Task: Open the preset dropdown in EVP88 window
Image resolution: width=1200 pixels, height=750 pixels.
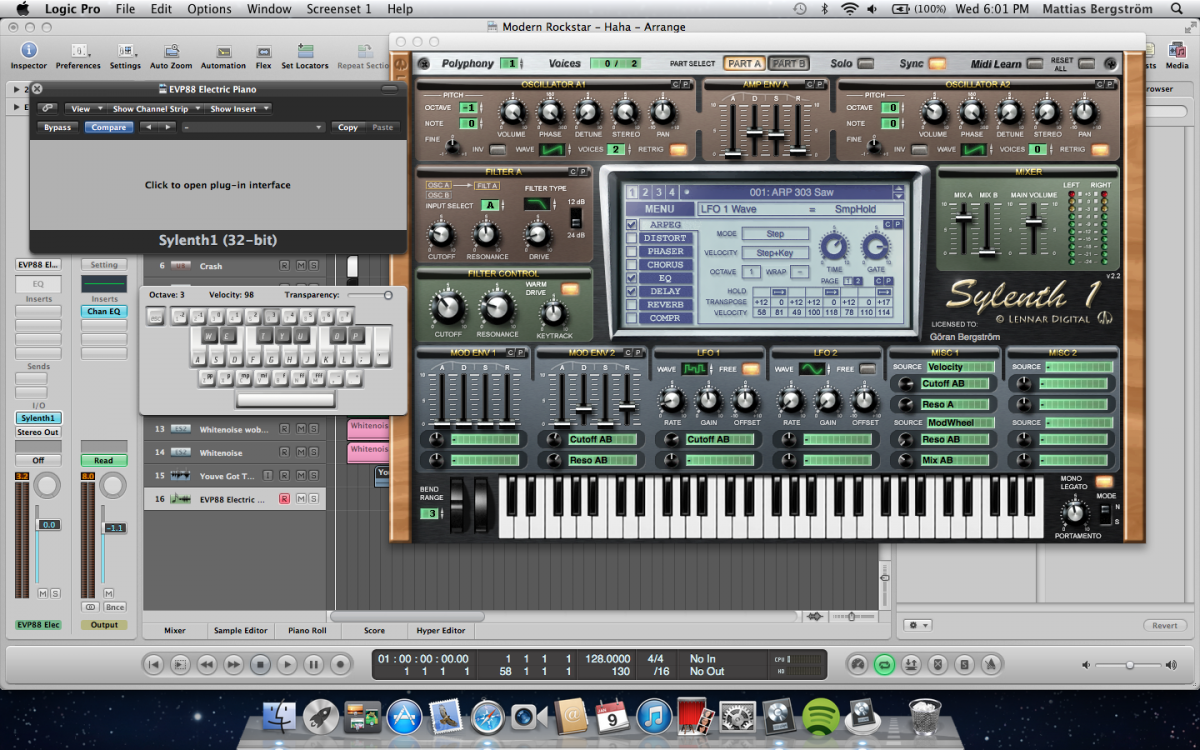Action: tap(253, 128)
